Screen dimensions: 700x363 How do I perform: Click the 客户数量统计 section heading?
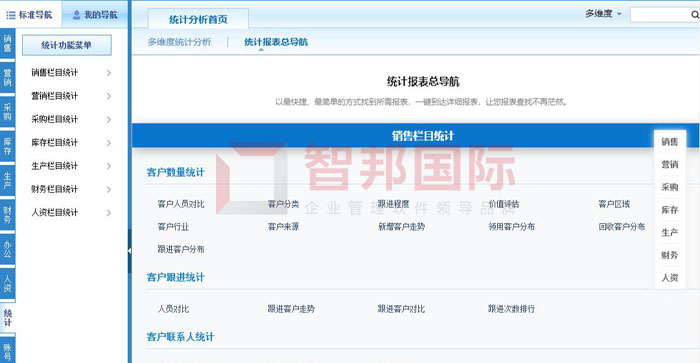click(175, 172)
